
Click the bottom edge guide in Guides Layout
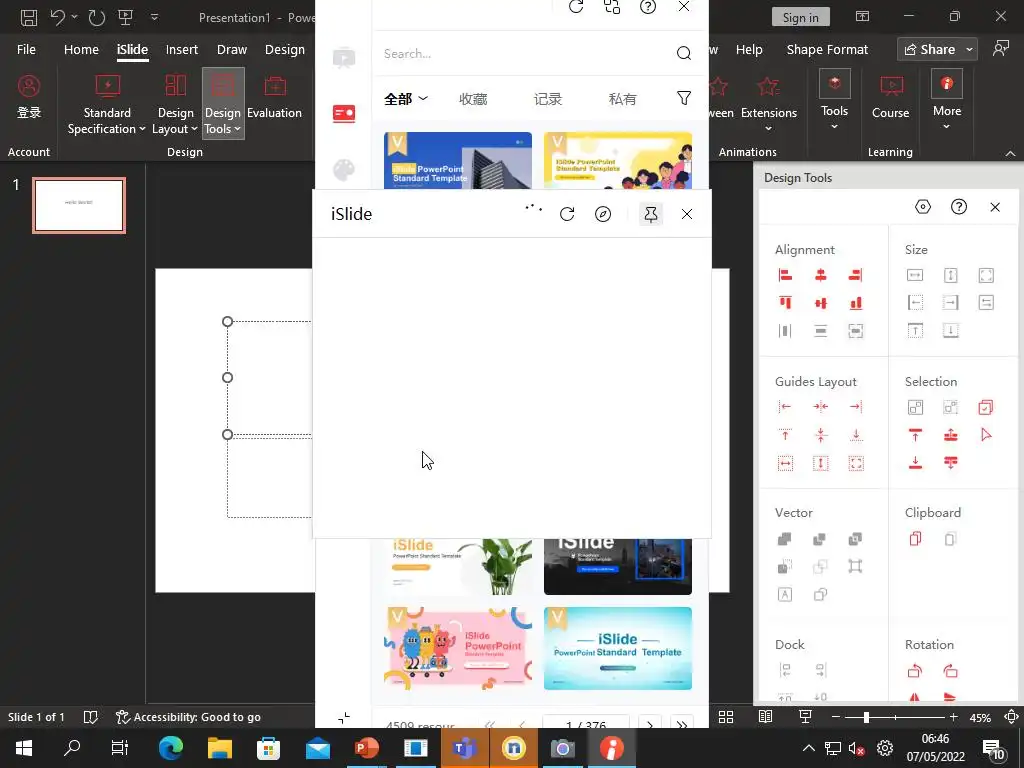click(x=856, y=435)
